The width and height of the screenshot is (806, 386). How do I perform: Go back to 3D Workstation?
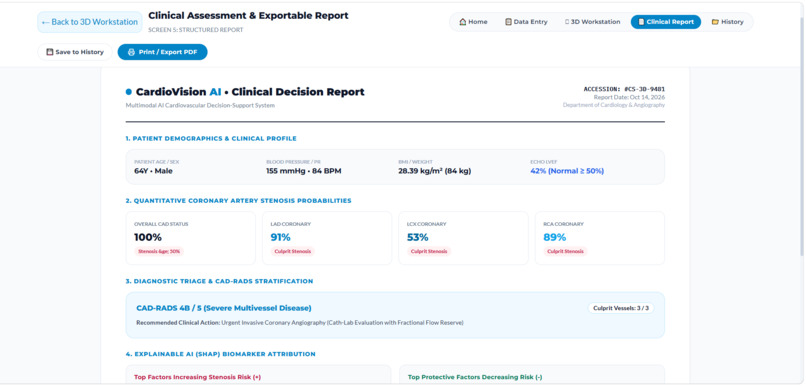pos(90,22)
